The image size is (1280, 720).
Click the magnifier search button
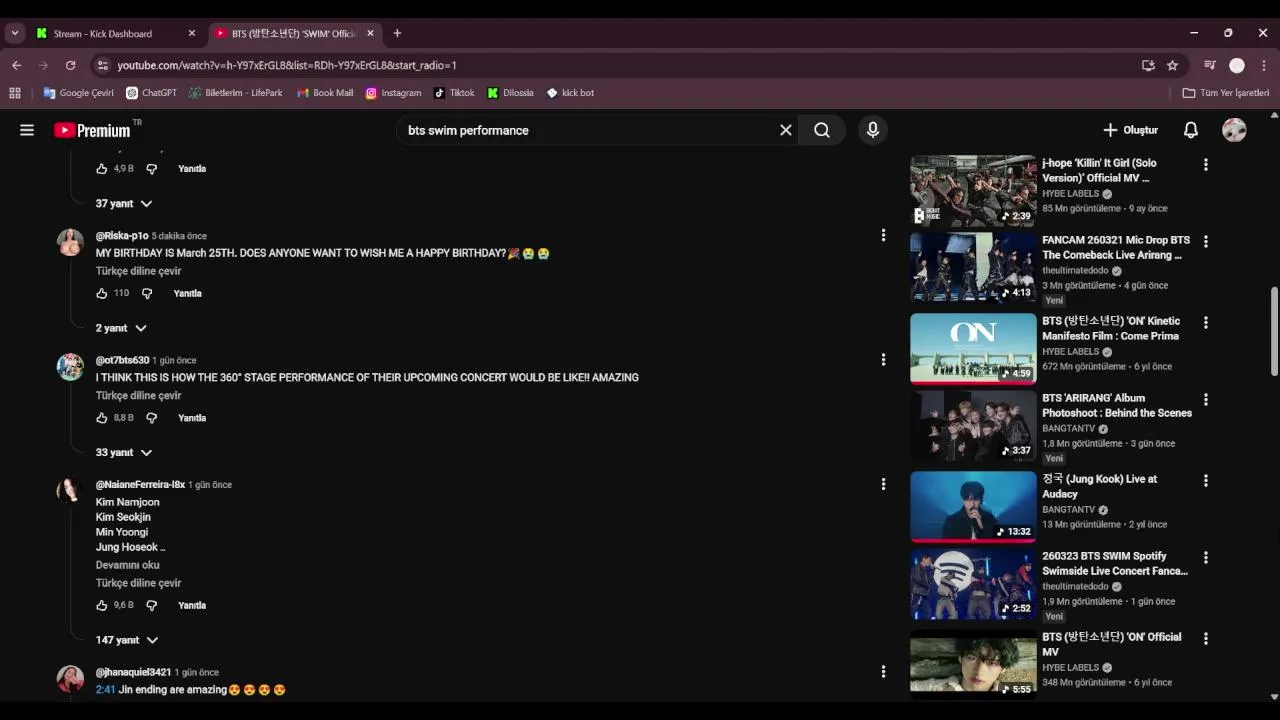822,130
